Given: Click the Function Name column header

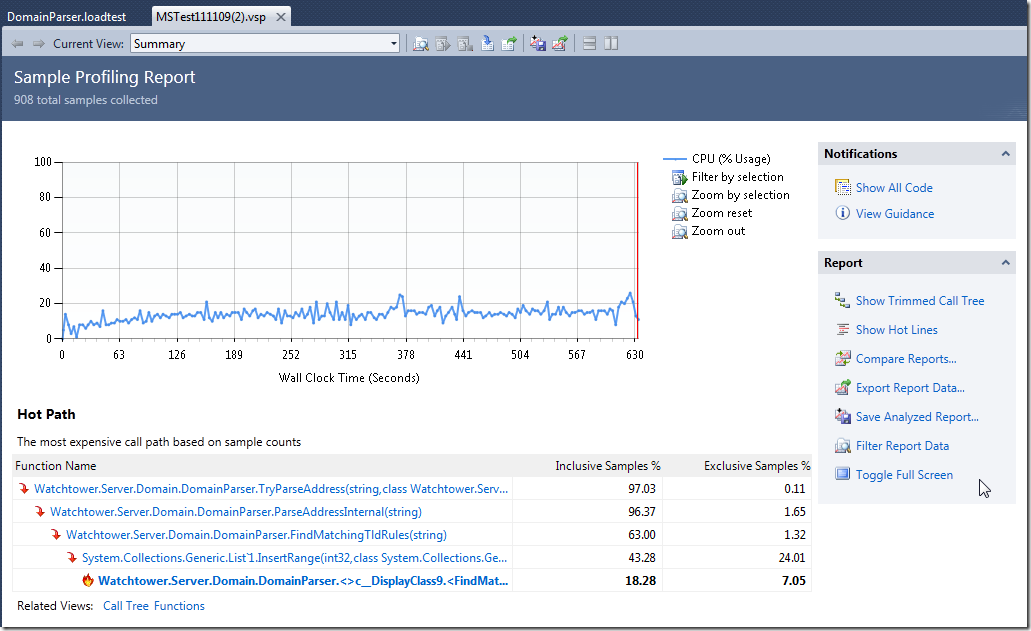Looking at the screenshot, I should pos(56,466).
